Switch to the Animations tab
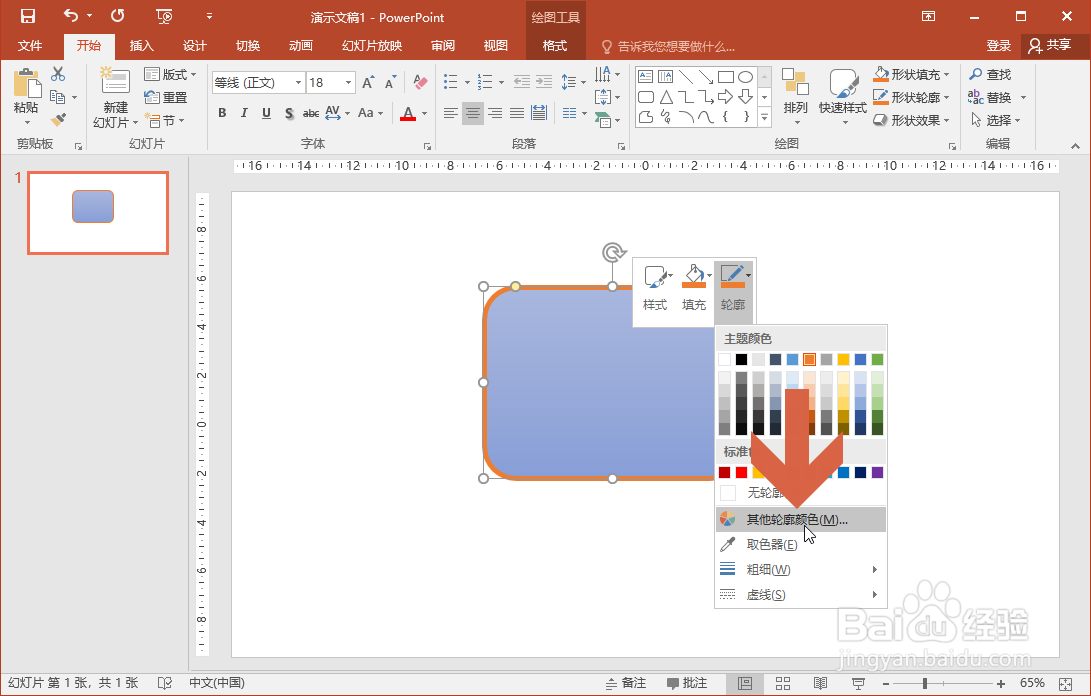Image resolution: width=1091 pixels, height=696 pixels. [301, 46]
